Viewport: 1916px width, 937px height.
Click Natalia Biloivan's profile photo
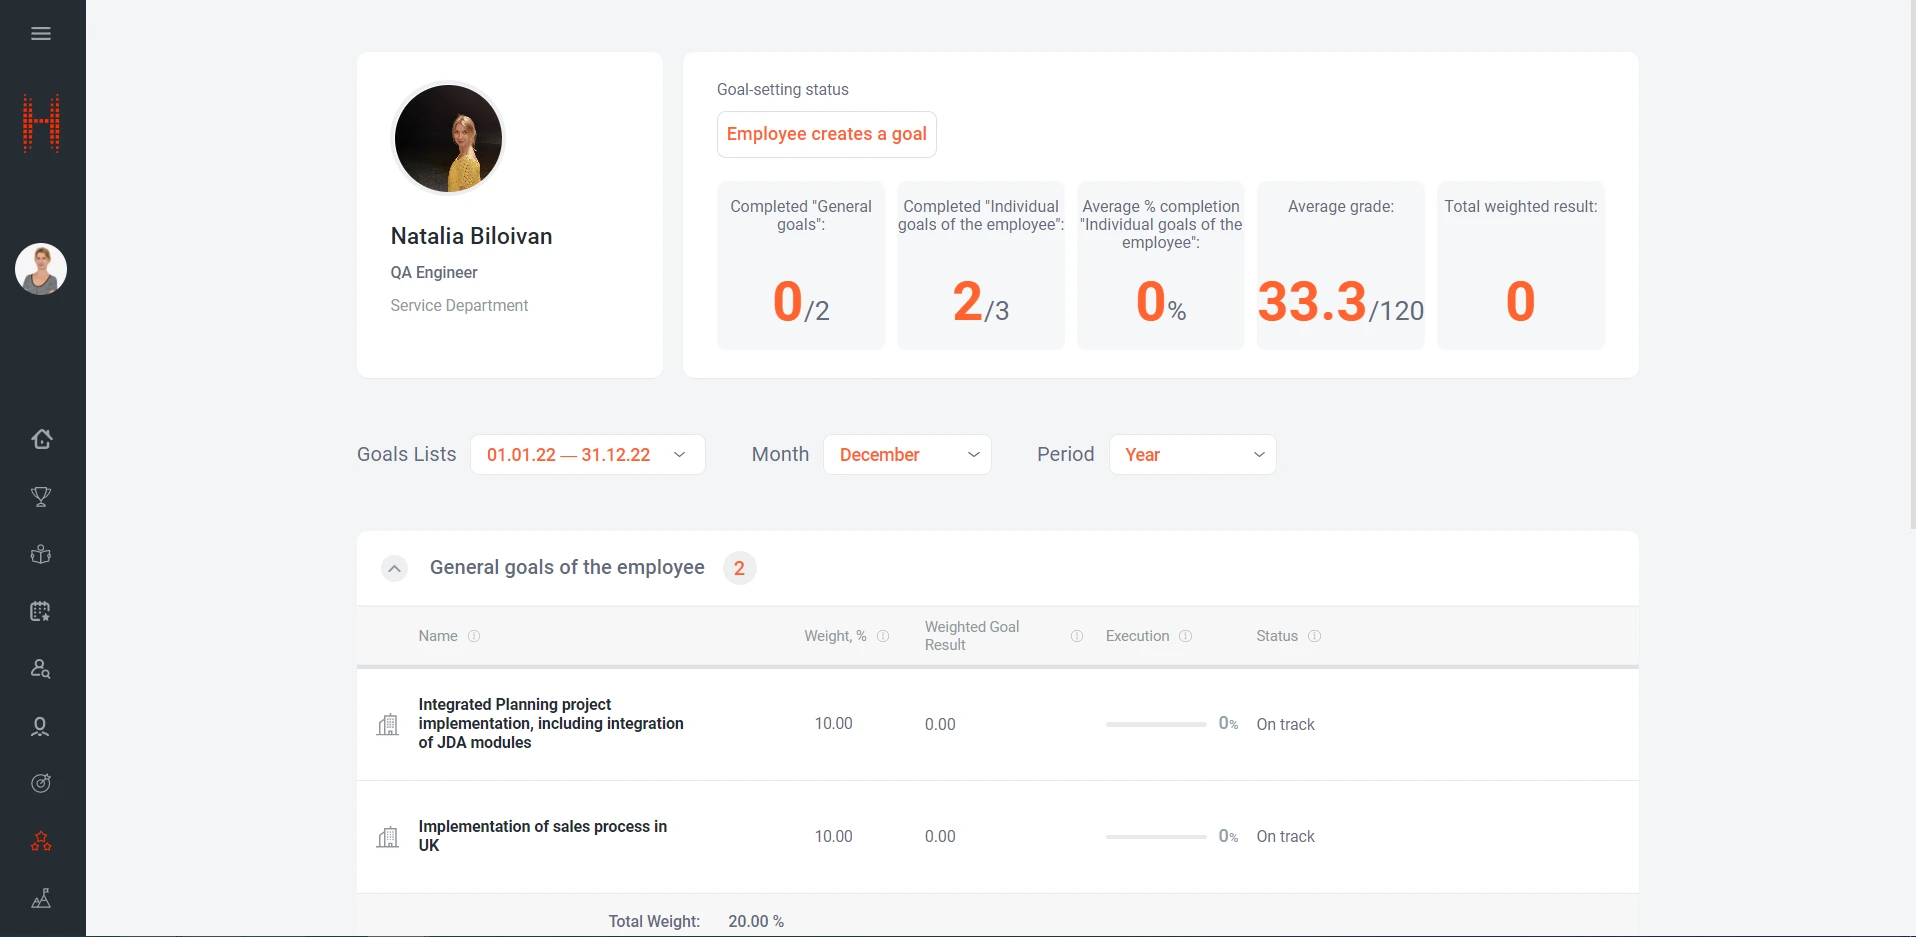pyautogui.click(x=448, y=138)
